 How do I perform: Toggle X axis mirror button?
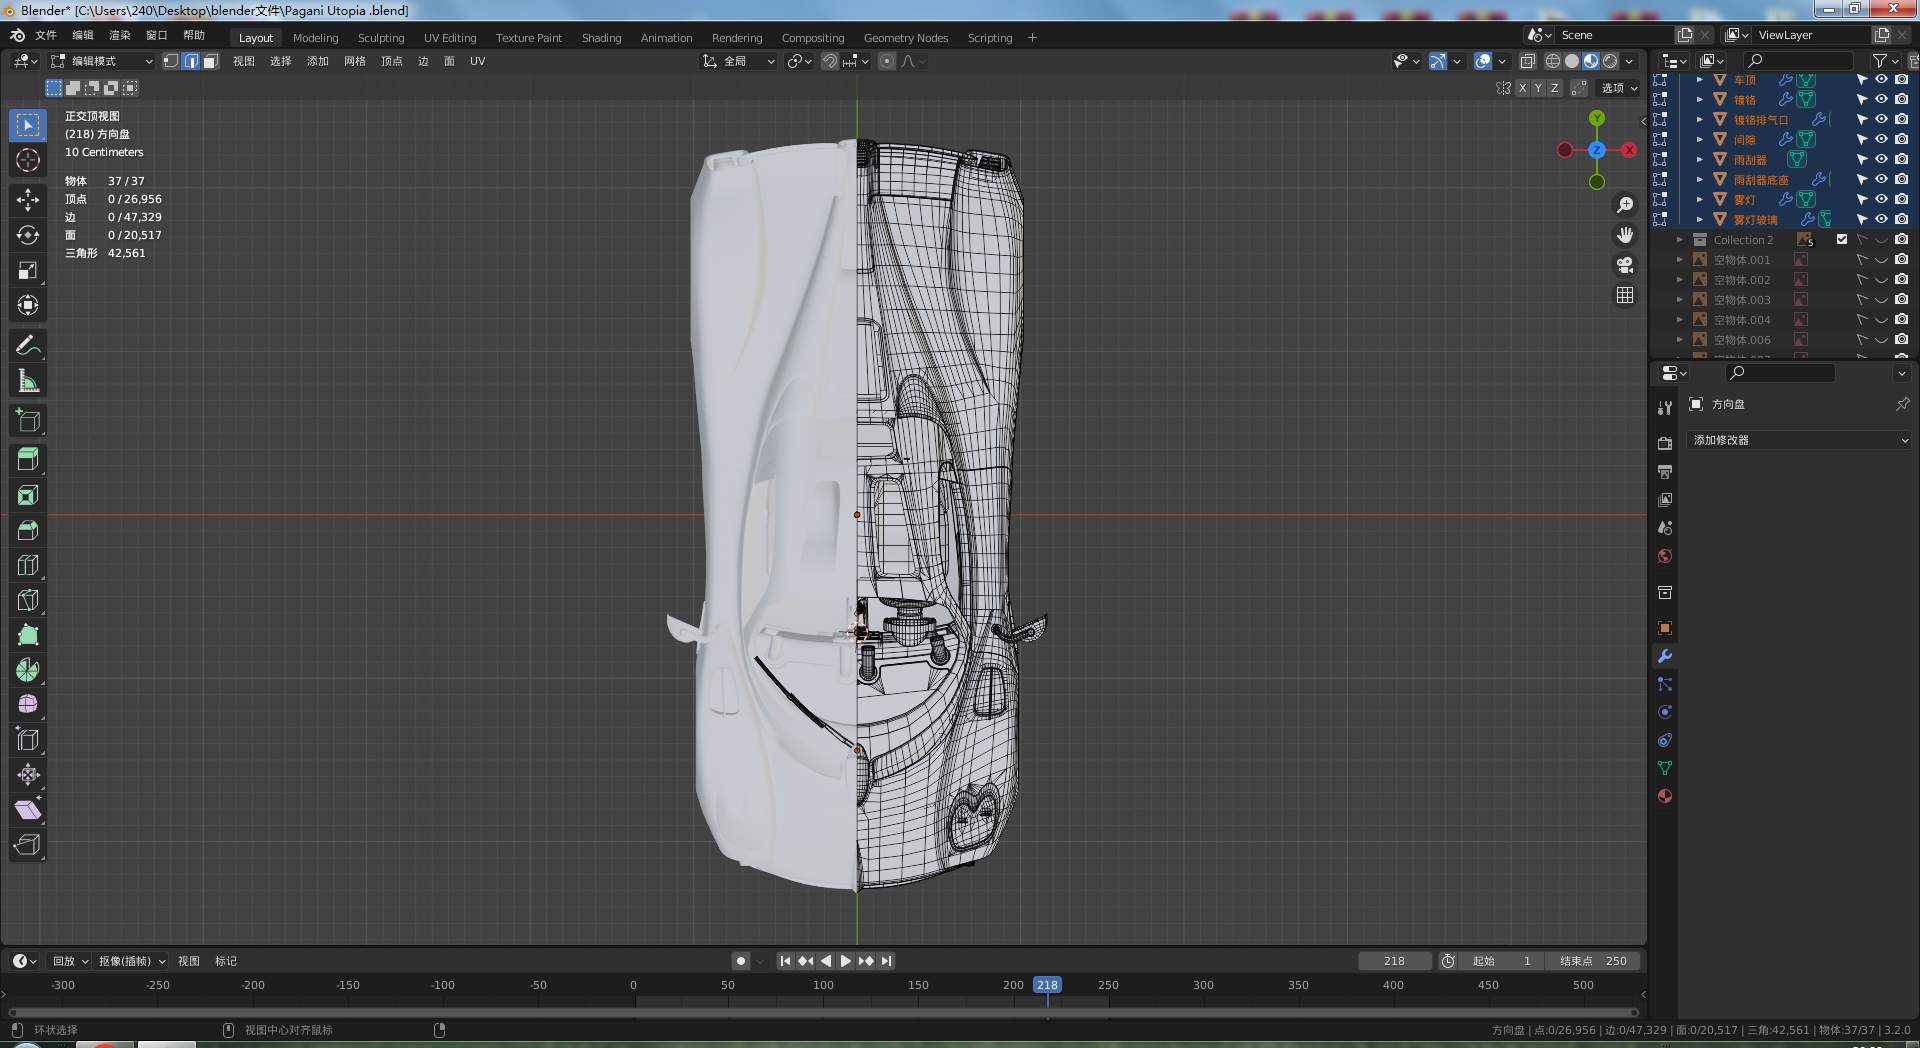[1522, 88]
